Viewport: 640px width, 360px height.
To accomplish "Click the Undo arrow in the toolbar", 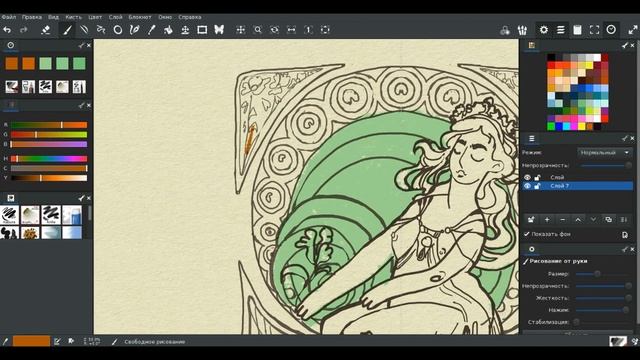I will tap(7, 30).
